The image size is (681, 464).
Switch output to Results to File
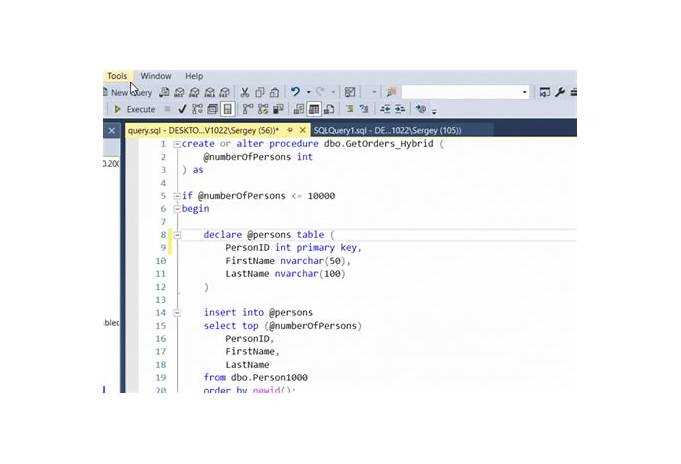point(329,109)
